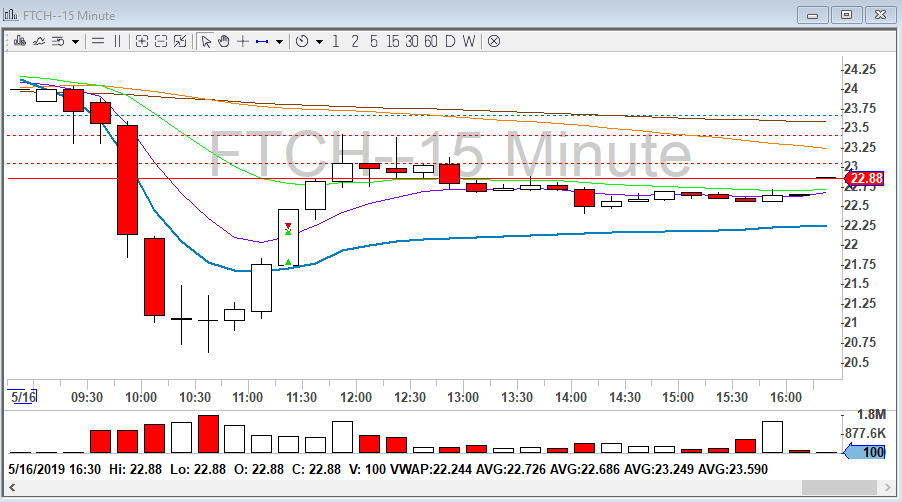Click the 12:00 time axis label
Image resolution: width=902 pixels, height=502 pixels.
tap(356, 397)
